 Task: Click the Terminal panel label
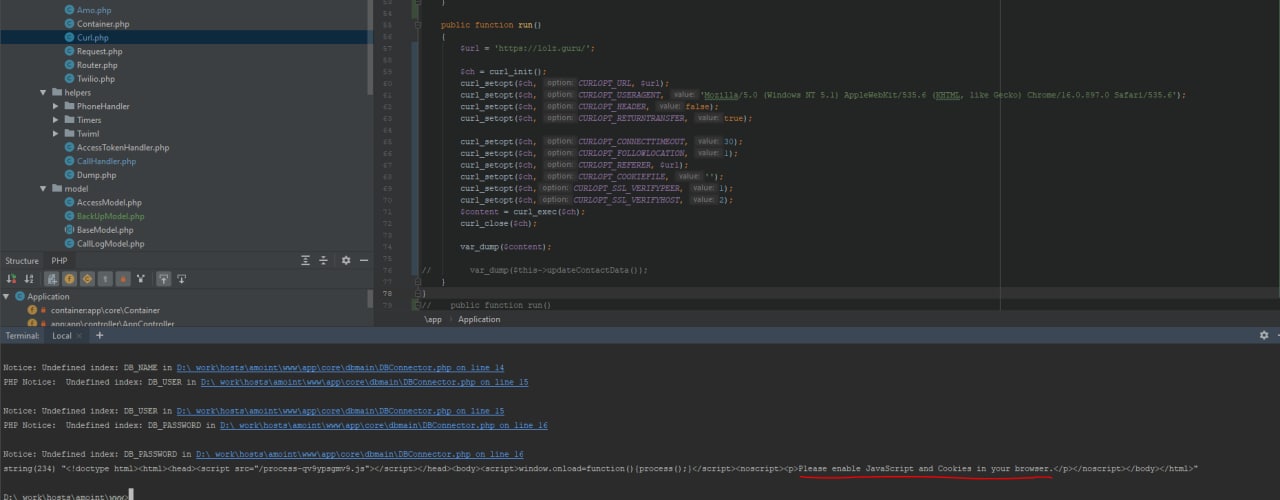pyautogui.click(x=22, y=336)
